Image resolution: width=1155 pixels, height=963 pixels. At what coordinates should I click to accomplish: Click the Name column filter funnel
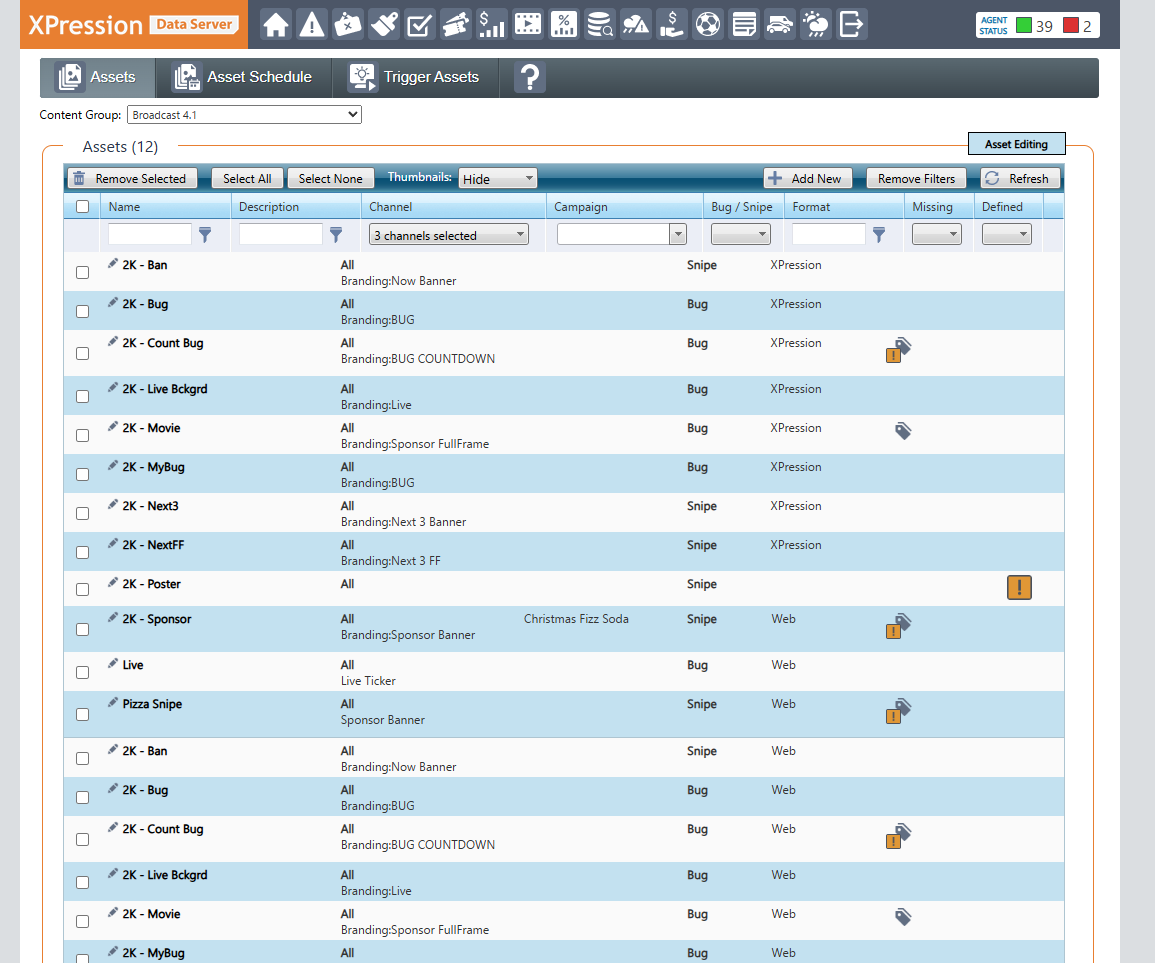click(x=205, y=235)
